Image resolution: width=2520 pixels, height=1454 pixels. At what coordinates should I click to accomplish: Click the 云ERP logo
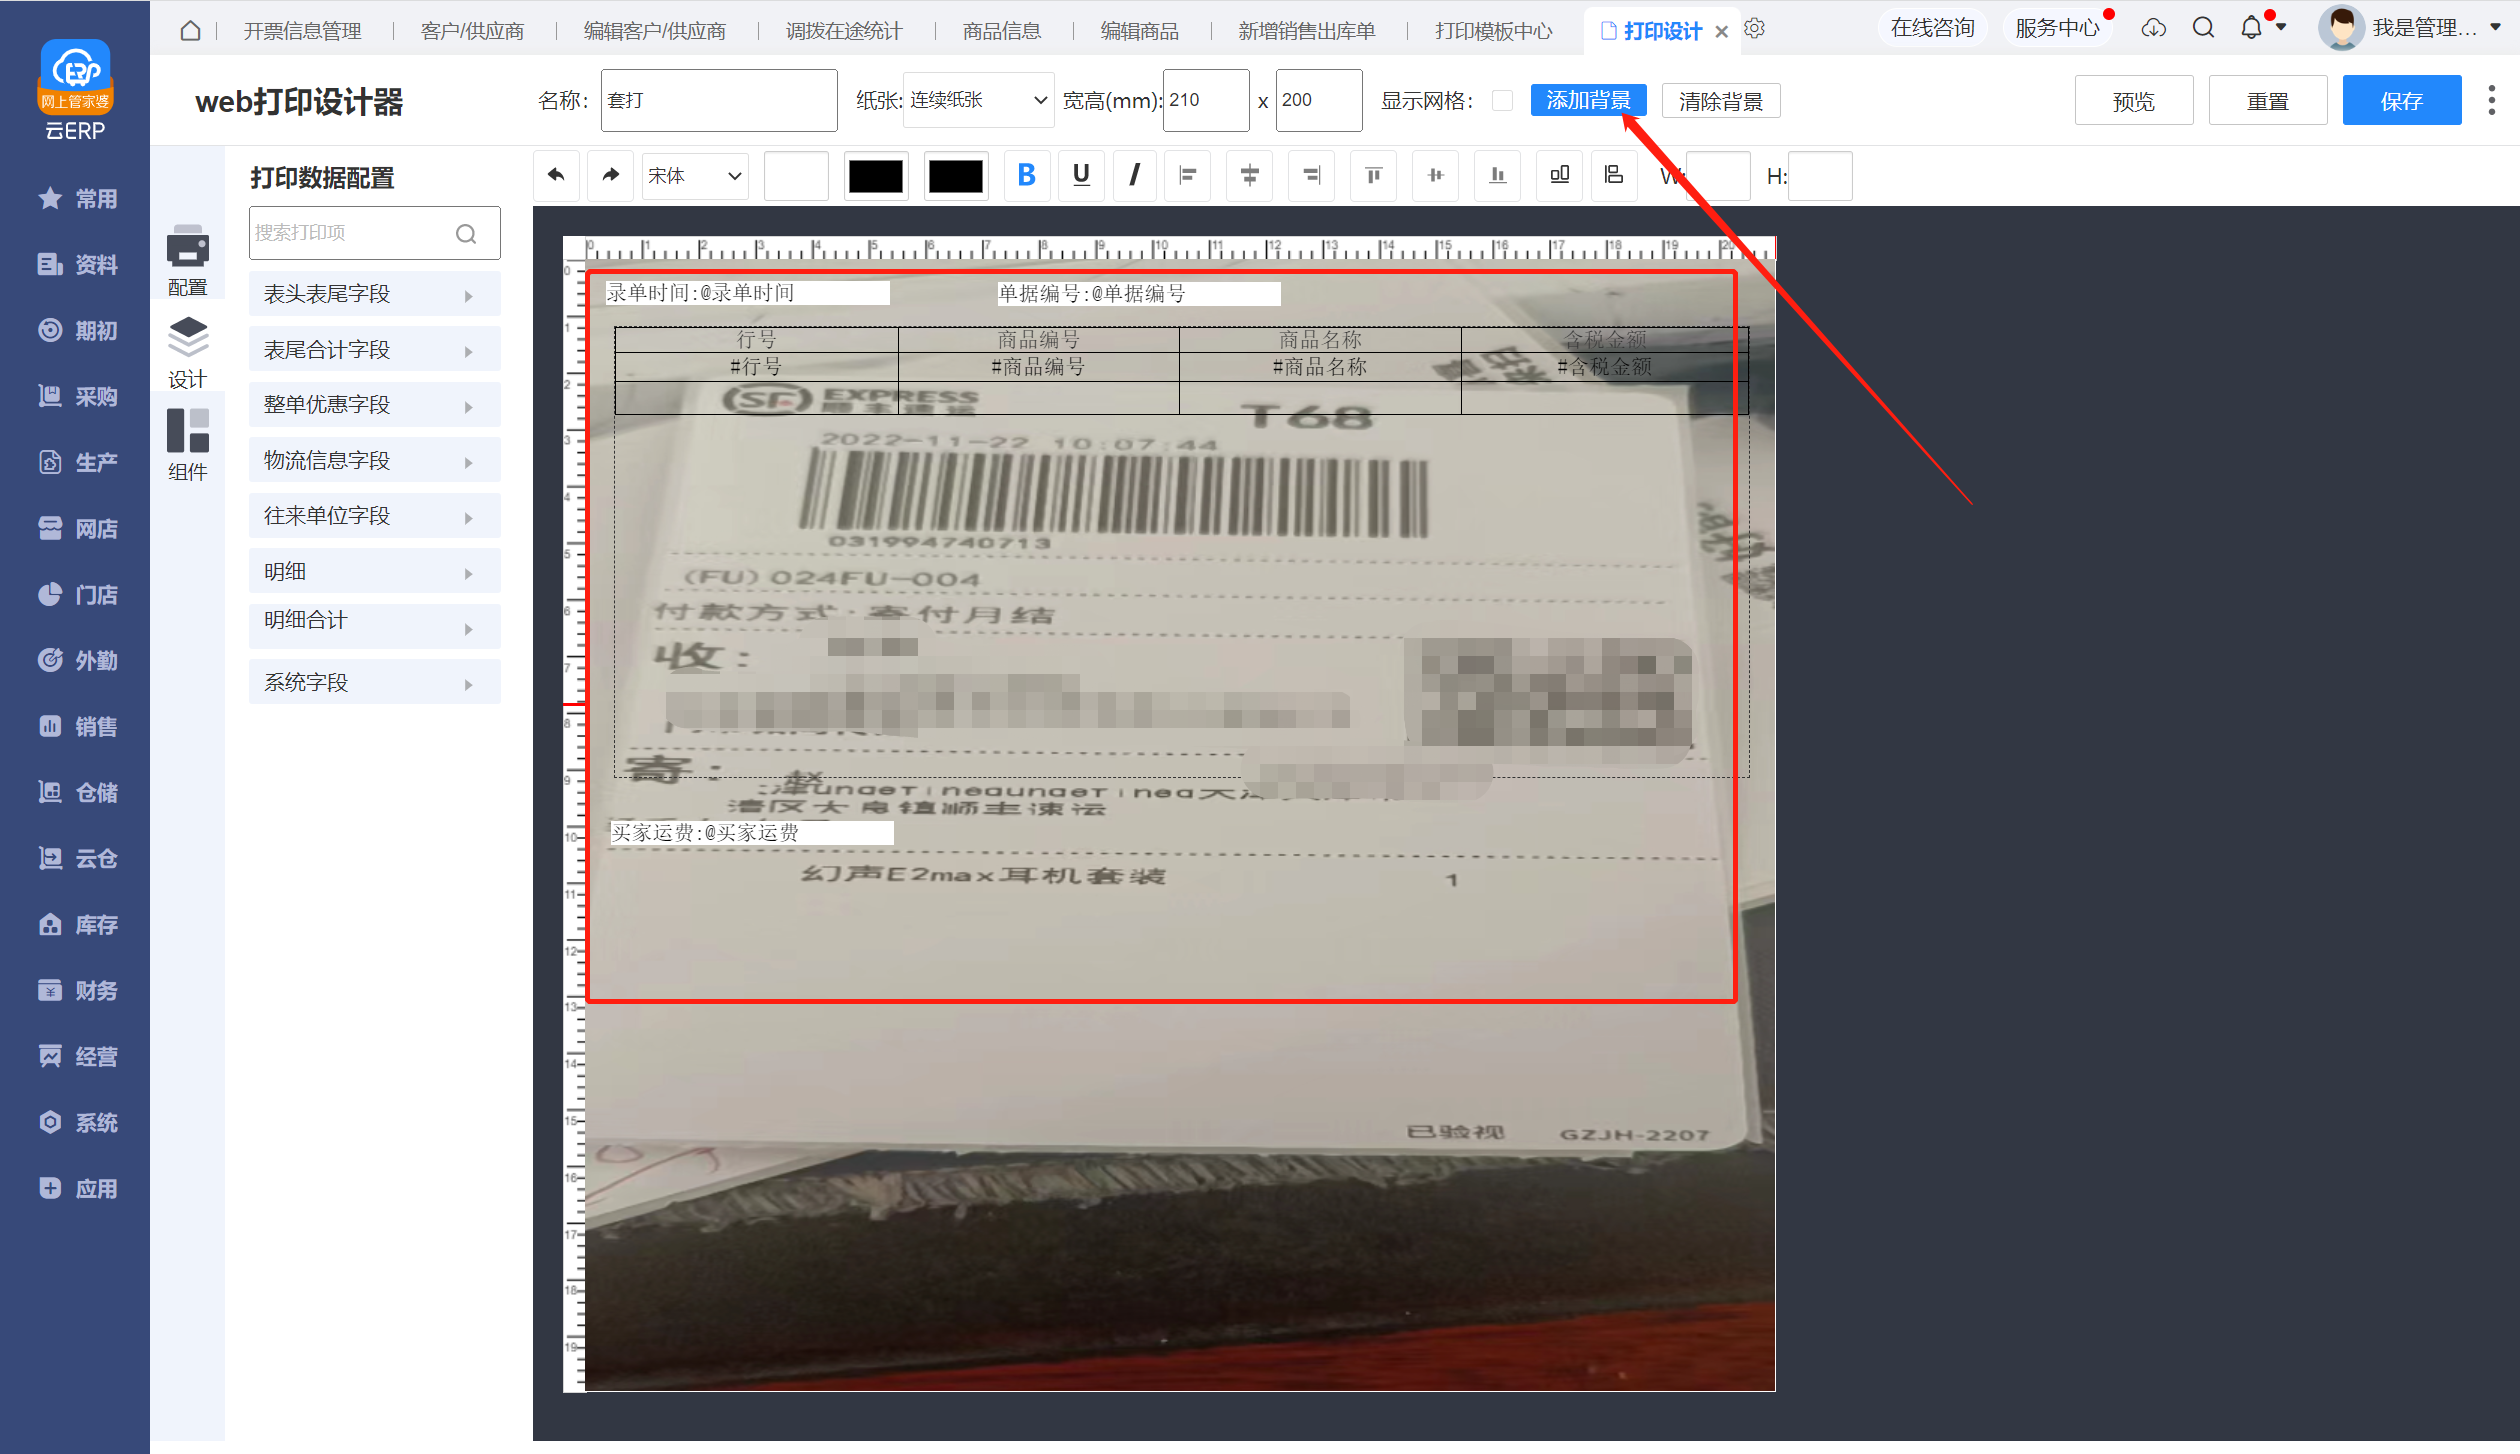(x=75, y=90)
